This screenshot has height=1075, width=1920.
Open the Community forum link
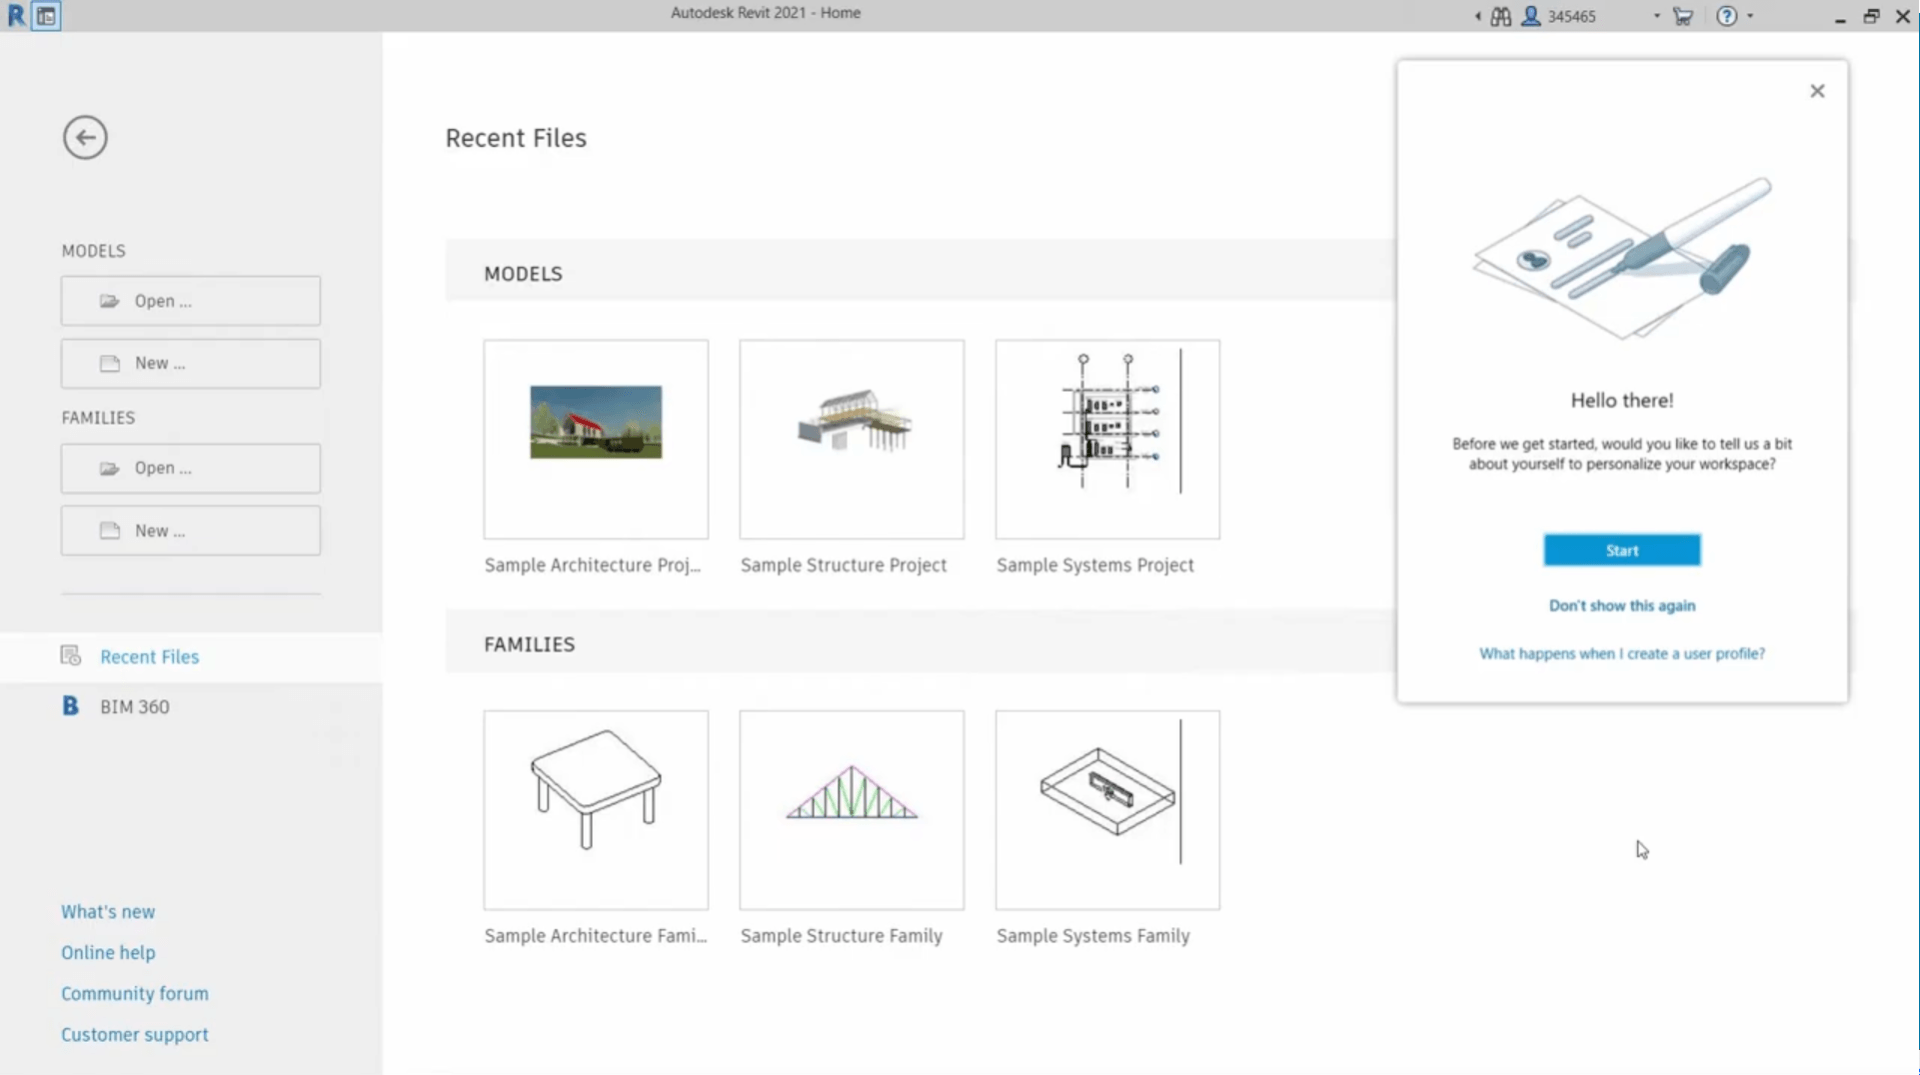coord(135,994)
